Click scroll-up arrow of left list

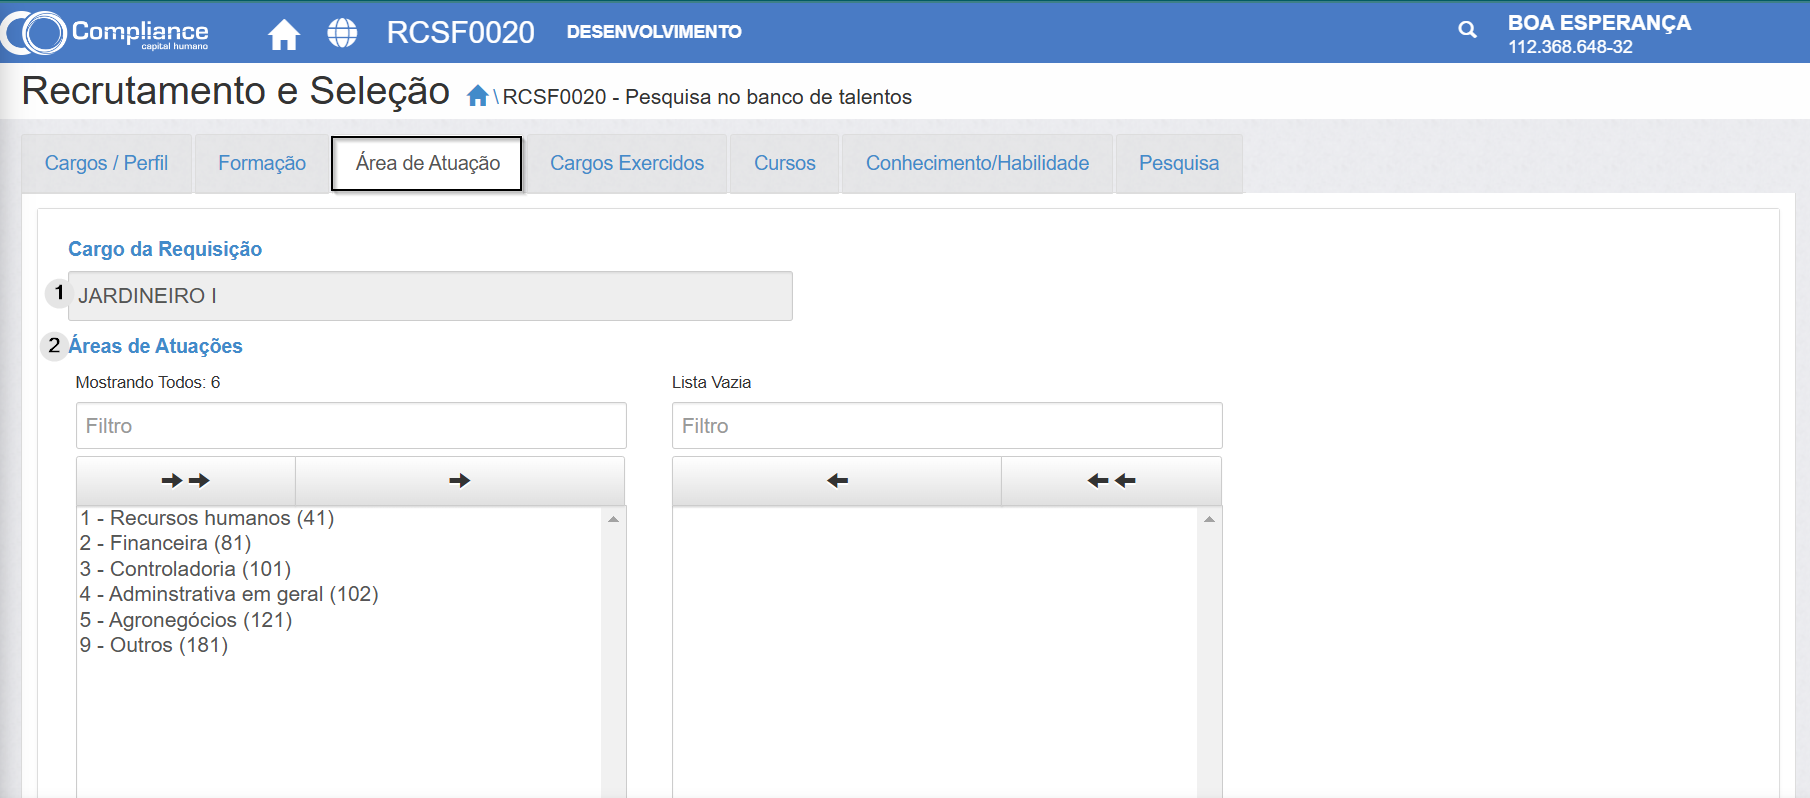pos(613,519)
